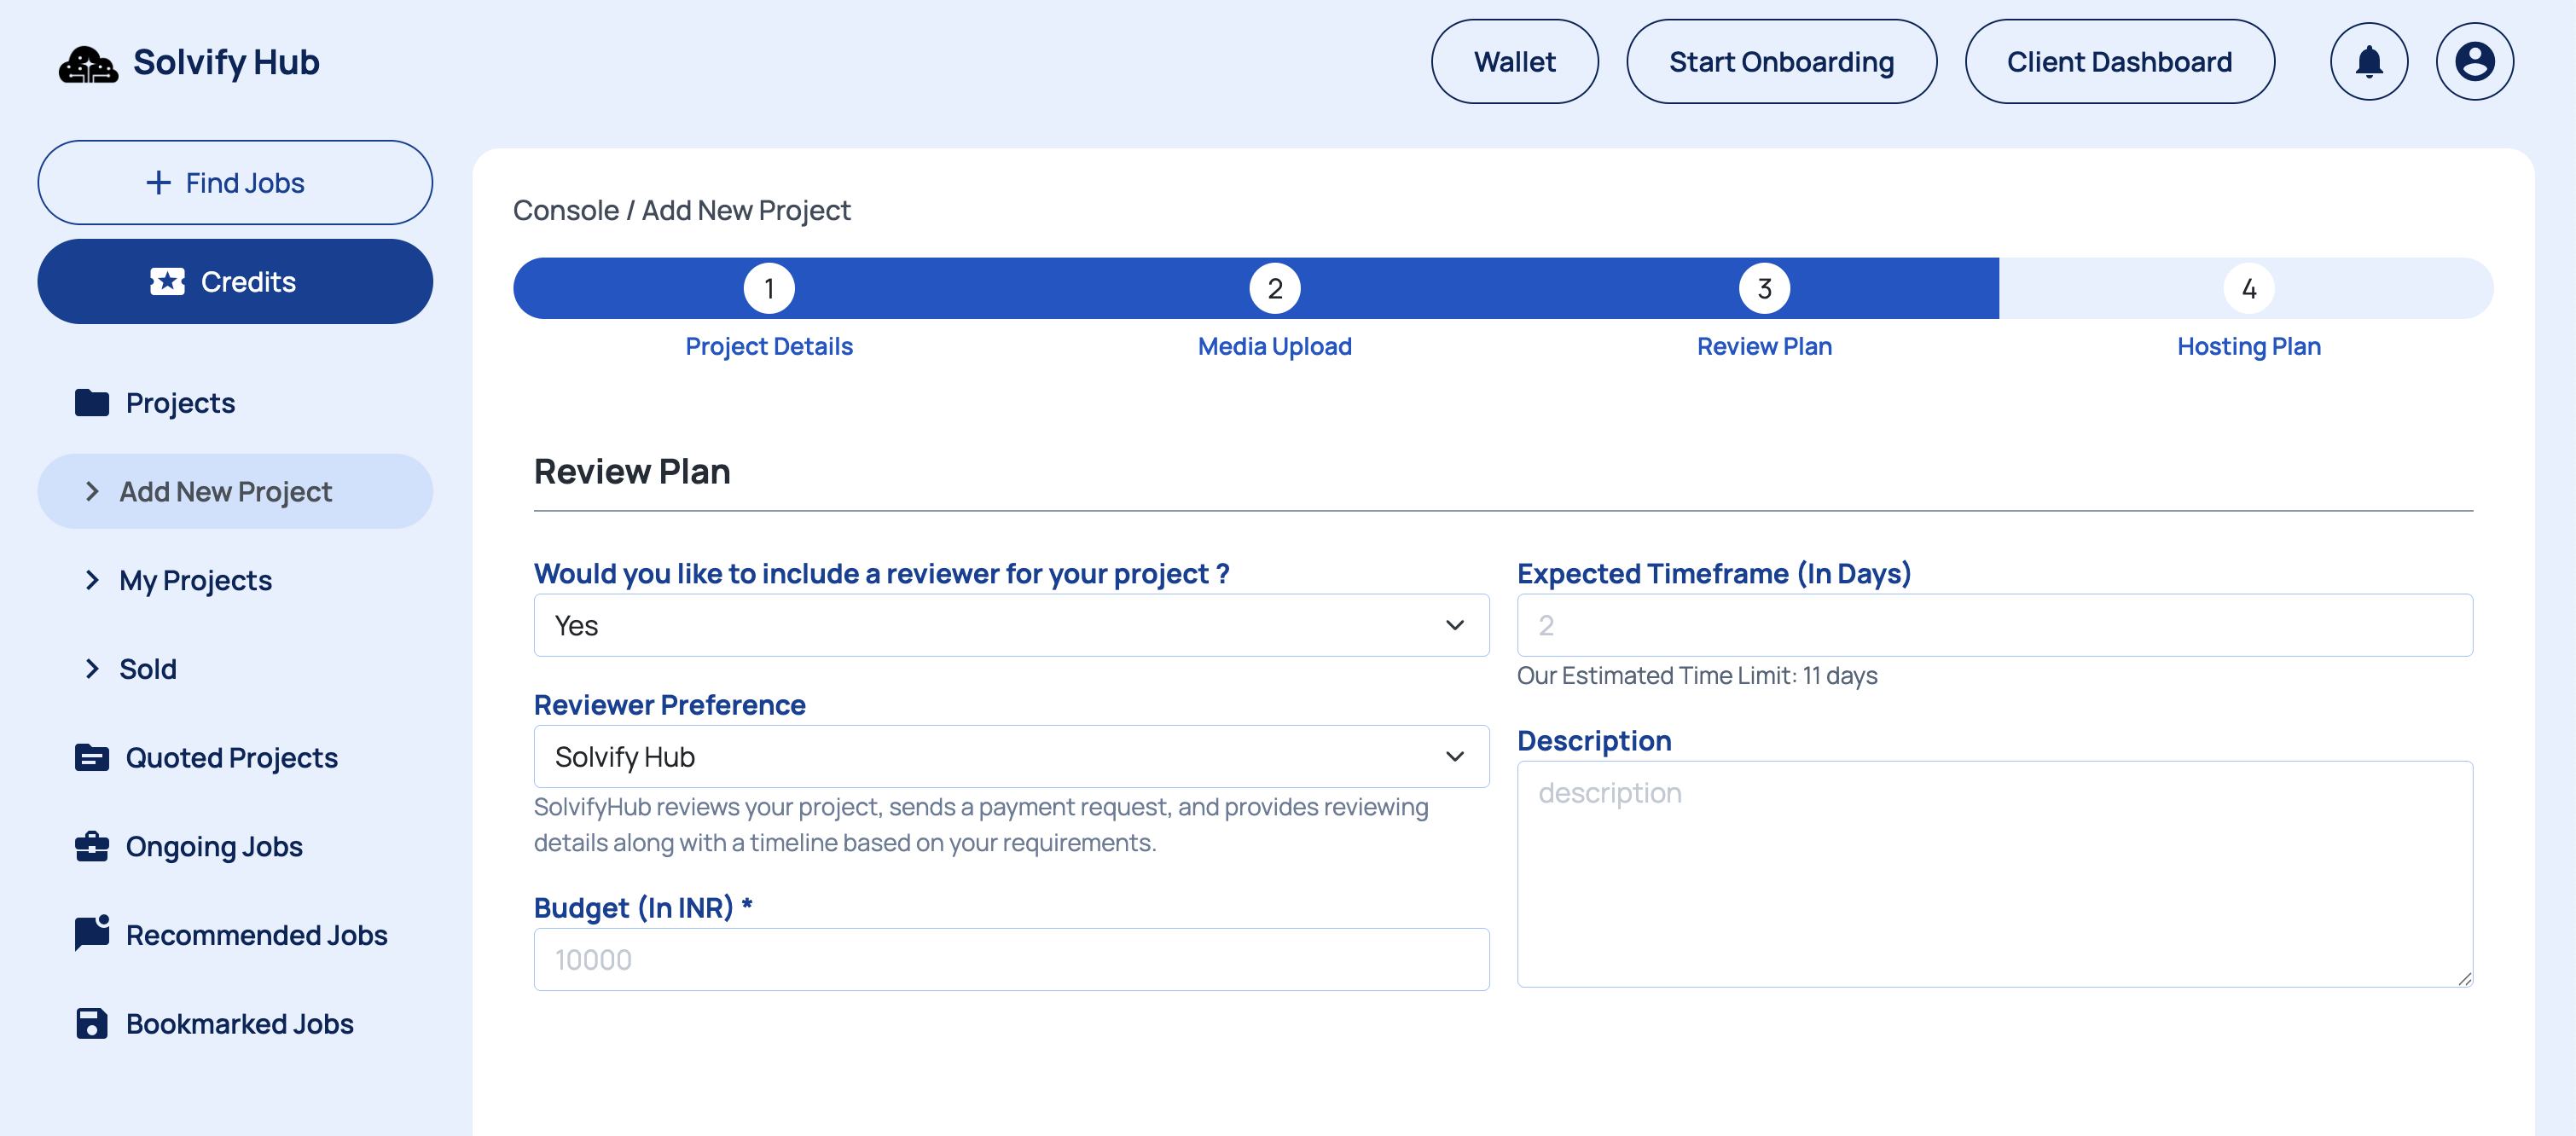Screen dimensions: 2576x1136
Task: Click the Projects folder icon
Action: click(x=92, y=403)
